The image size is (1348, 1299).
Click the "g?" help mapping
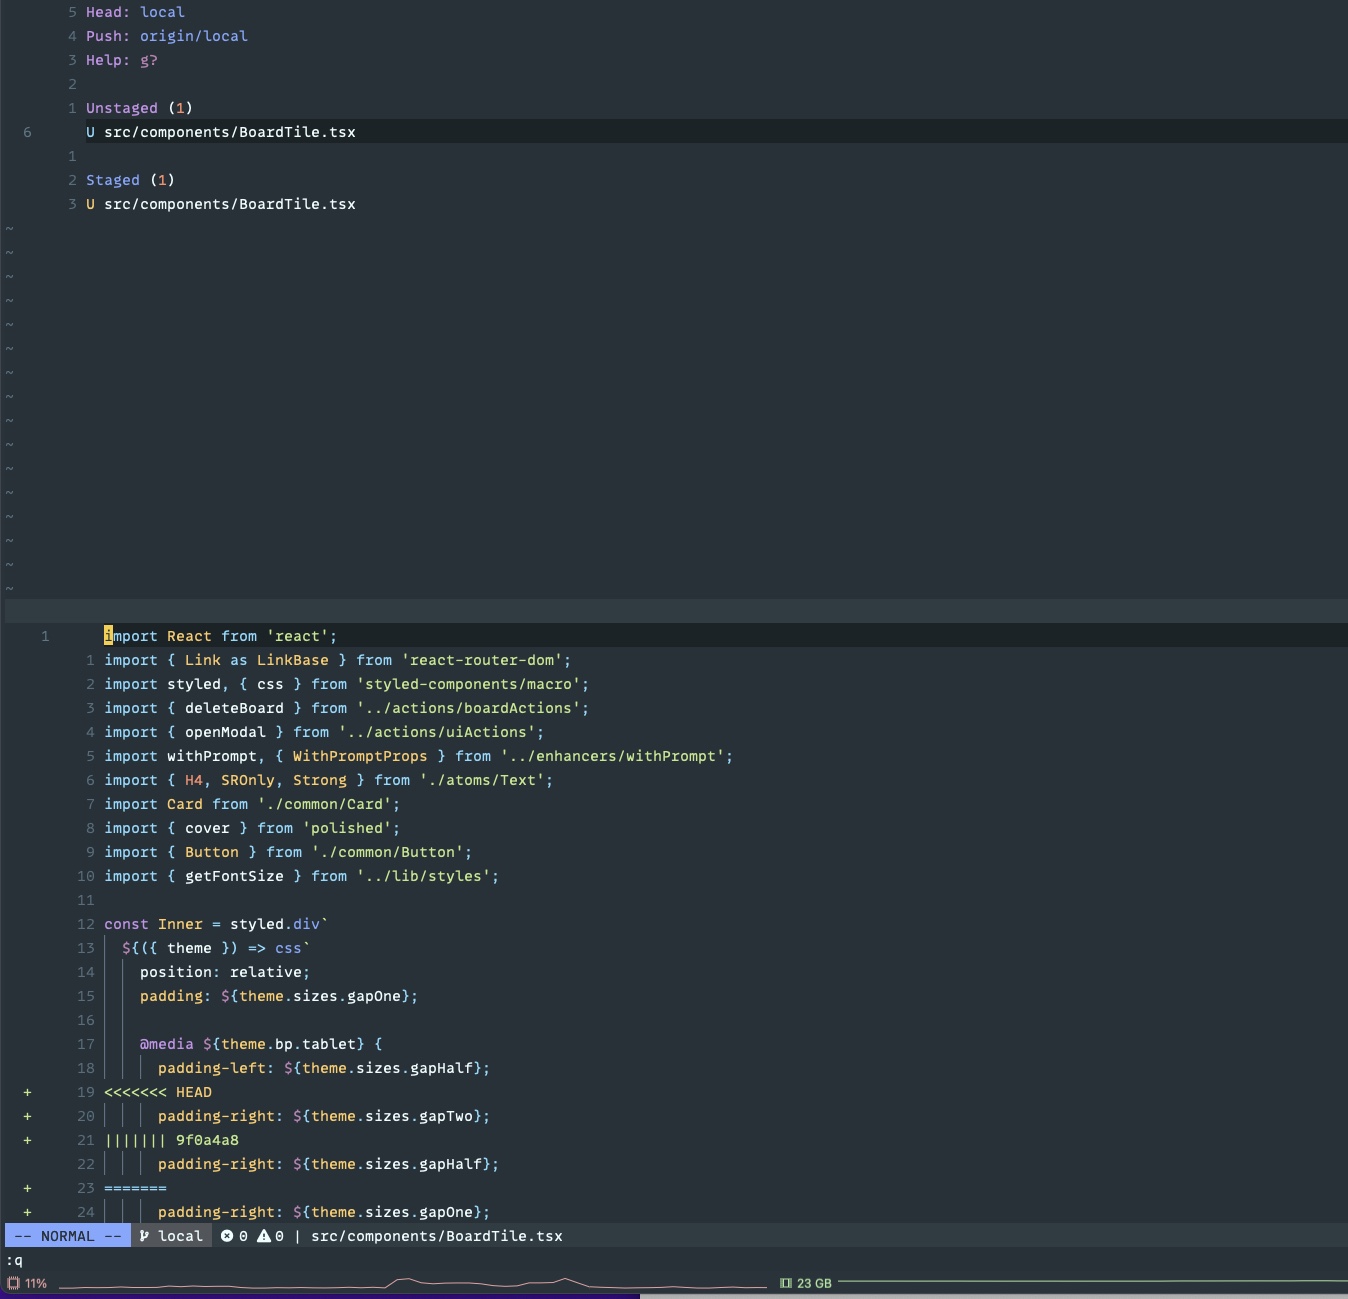pos(150,60)
